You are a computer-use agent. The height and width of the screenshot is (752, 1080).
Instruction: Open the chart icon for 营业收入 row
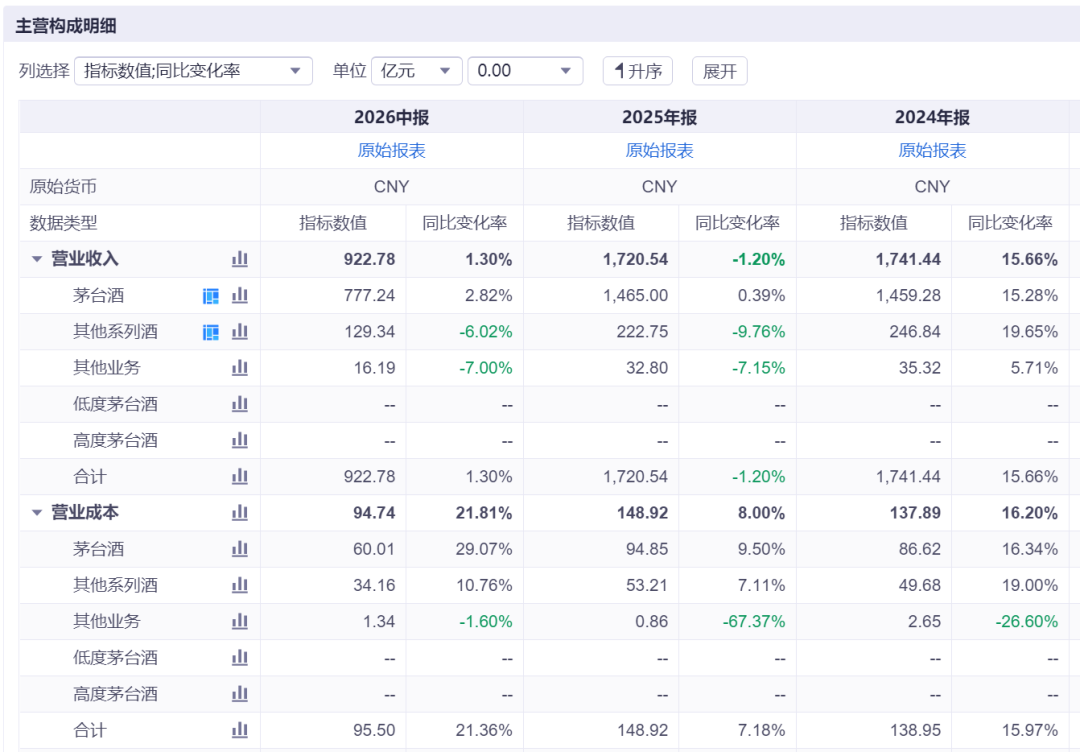(240, 259)
